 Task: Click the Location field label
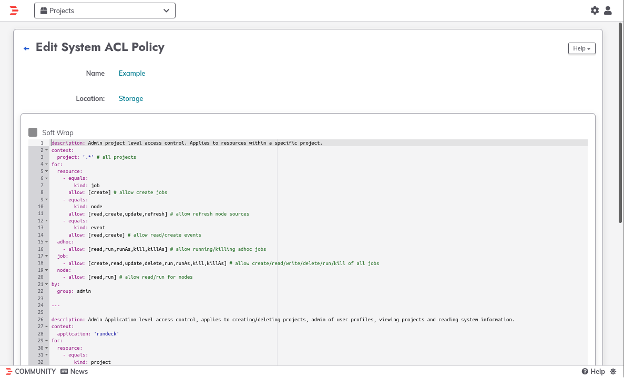coord(90,99)
